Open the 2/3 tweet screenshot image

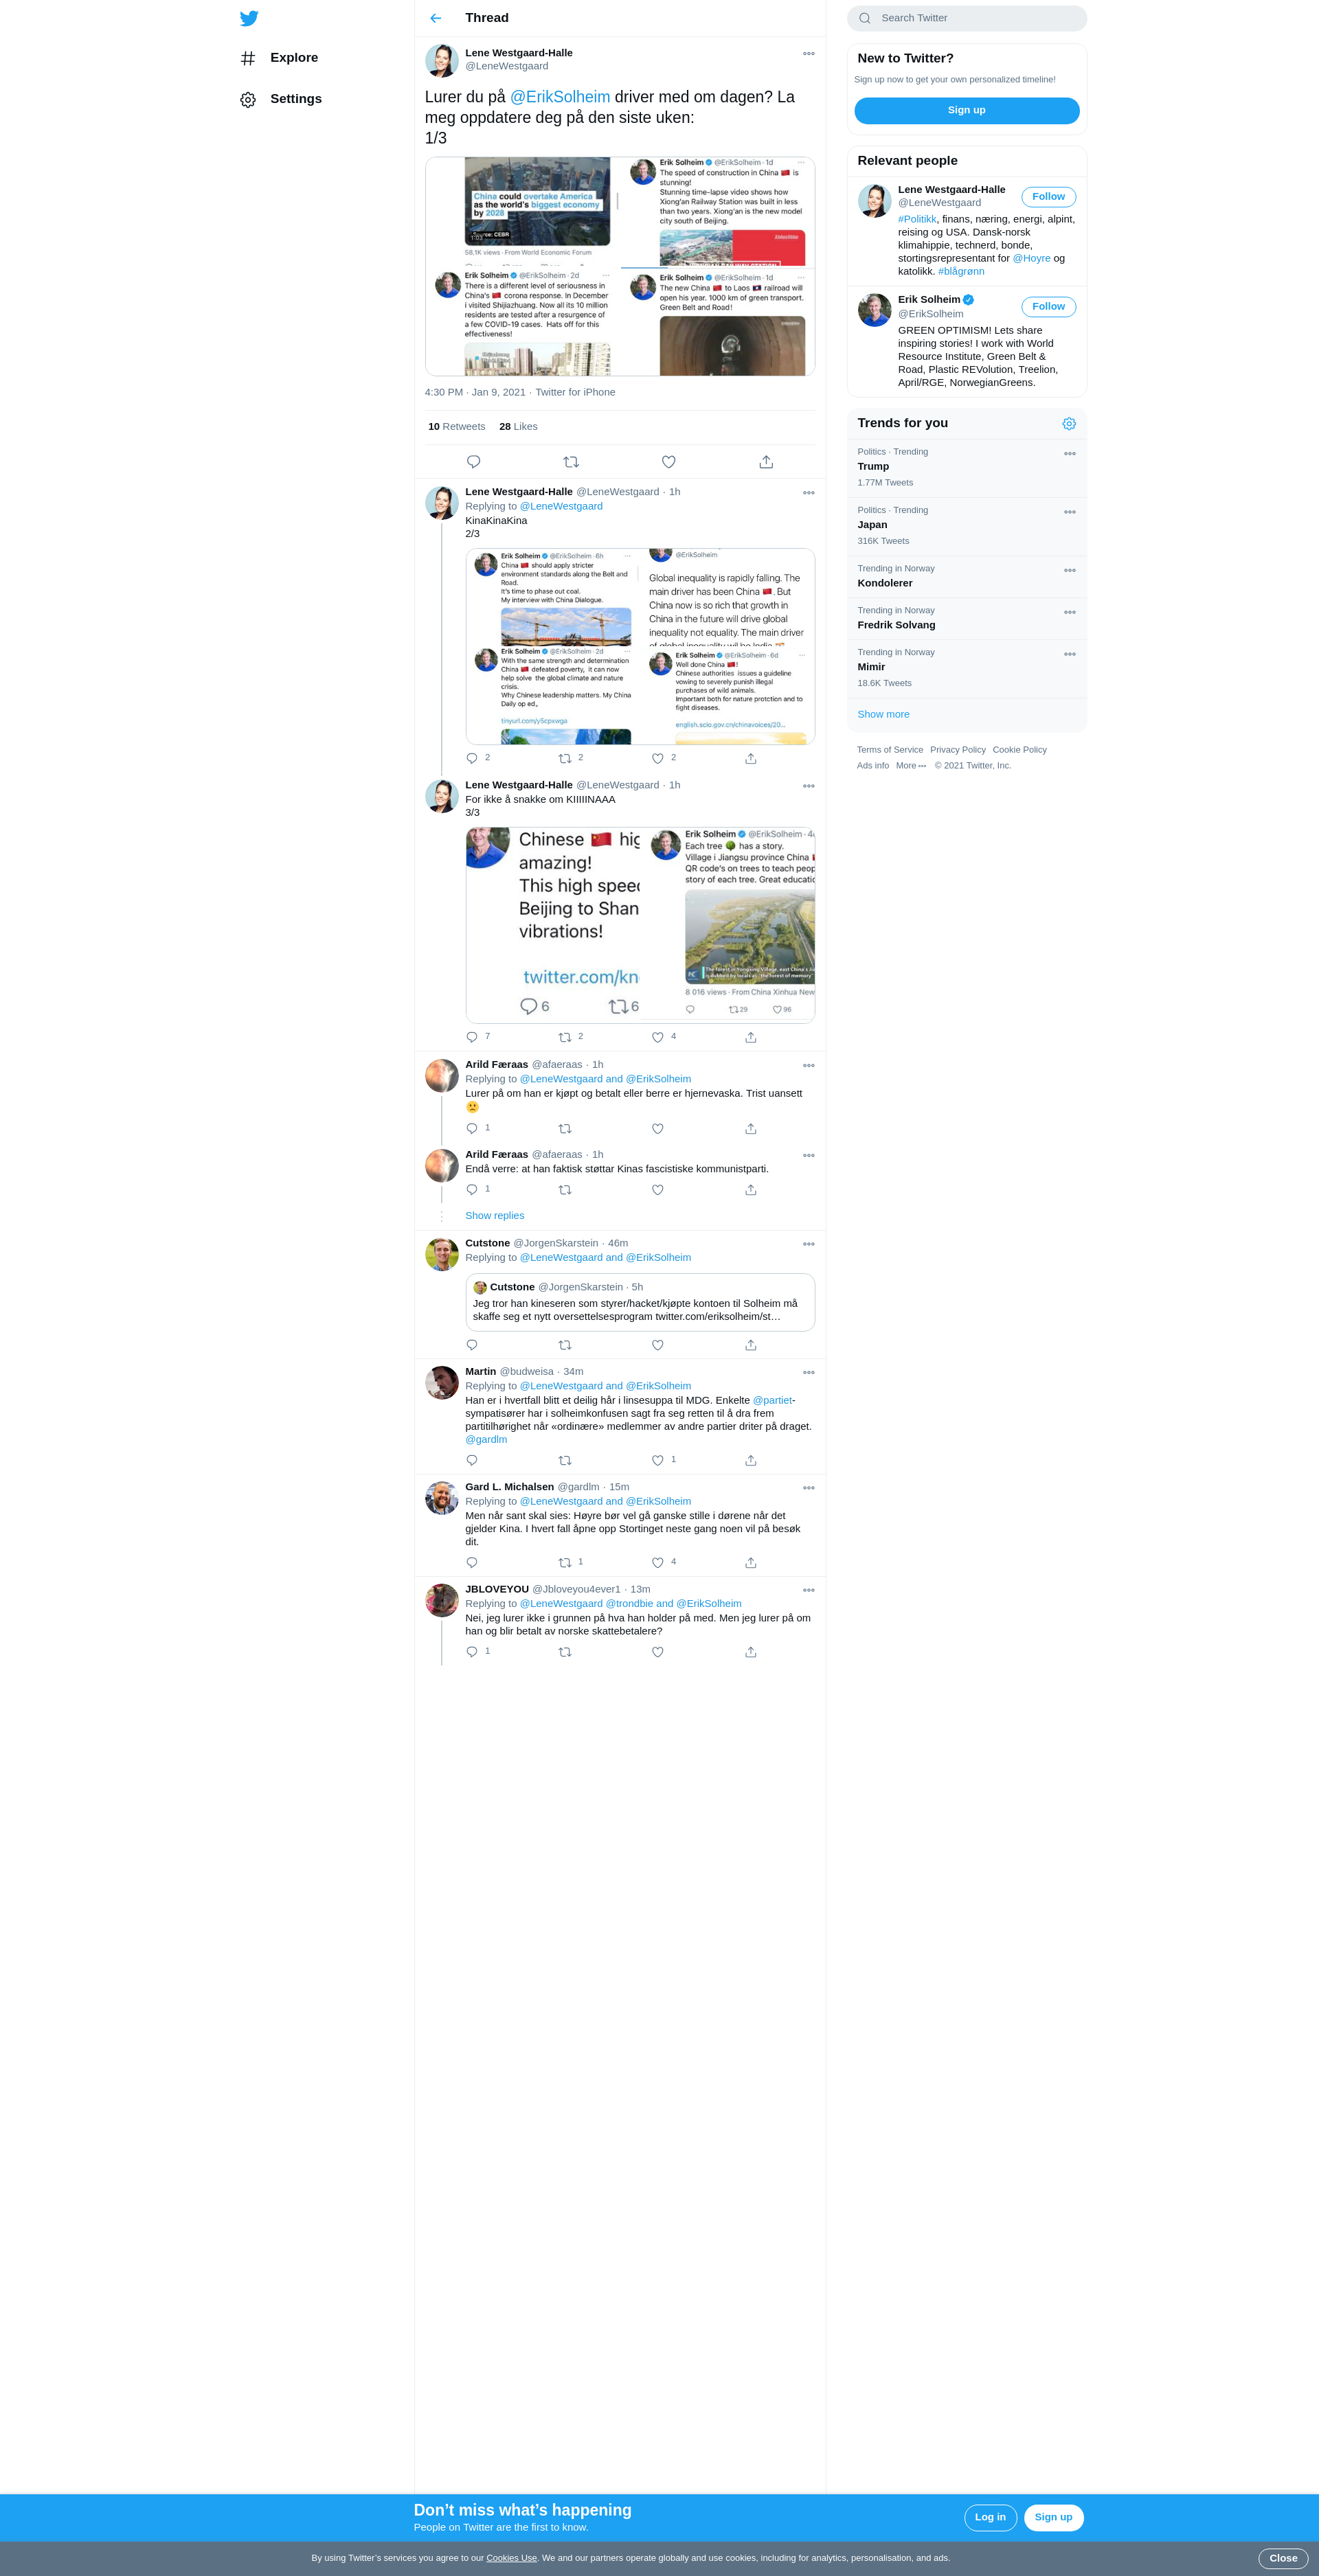[640, 647]
